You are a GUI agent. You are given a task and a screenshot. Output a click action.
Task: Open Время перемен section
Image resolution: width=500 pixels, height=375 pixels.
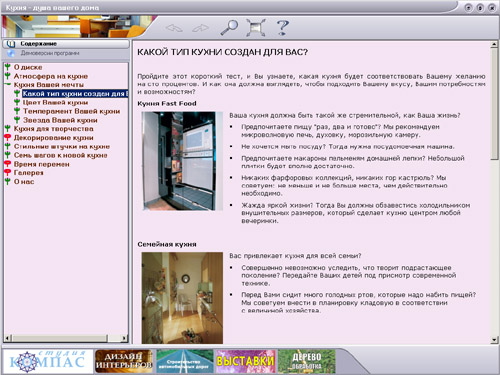pyautogui.click(x=42, y=164)
